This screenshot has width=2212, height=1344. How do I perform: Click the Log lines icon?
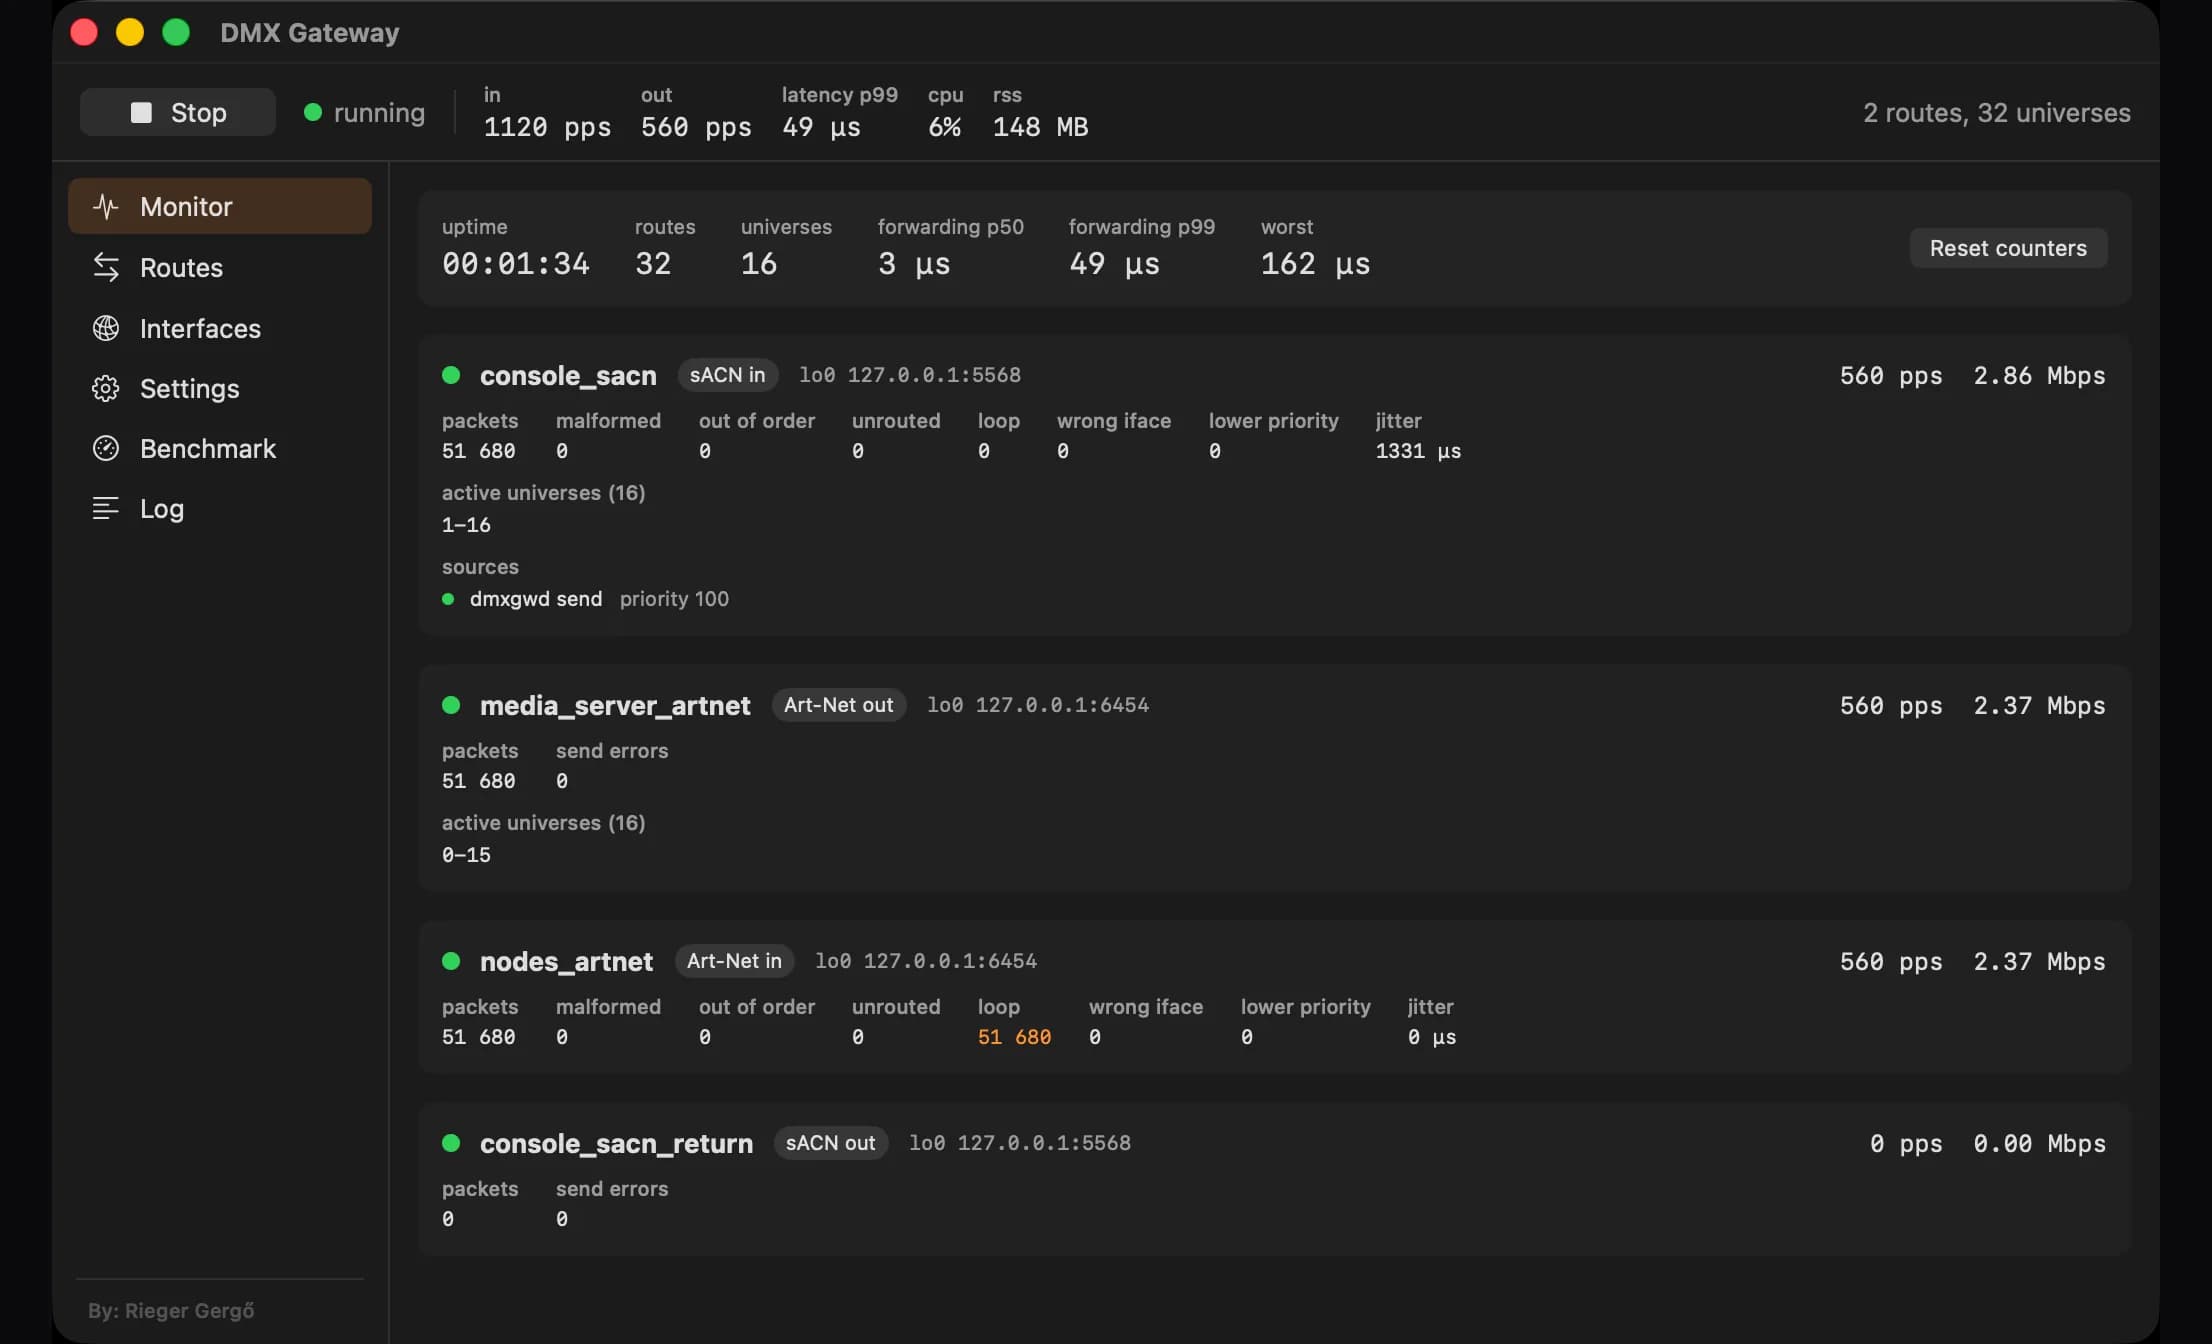105,508
